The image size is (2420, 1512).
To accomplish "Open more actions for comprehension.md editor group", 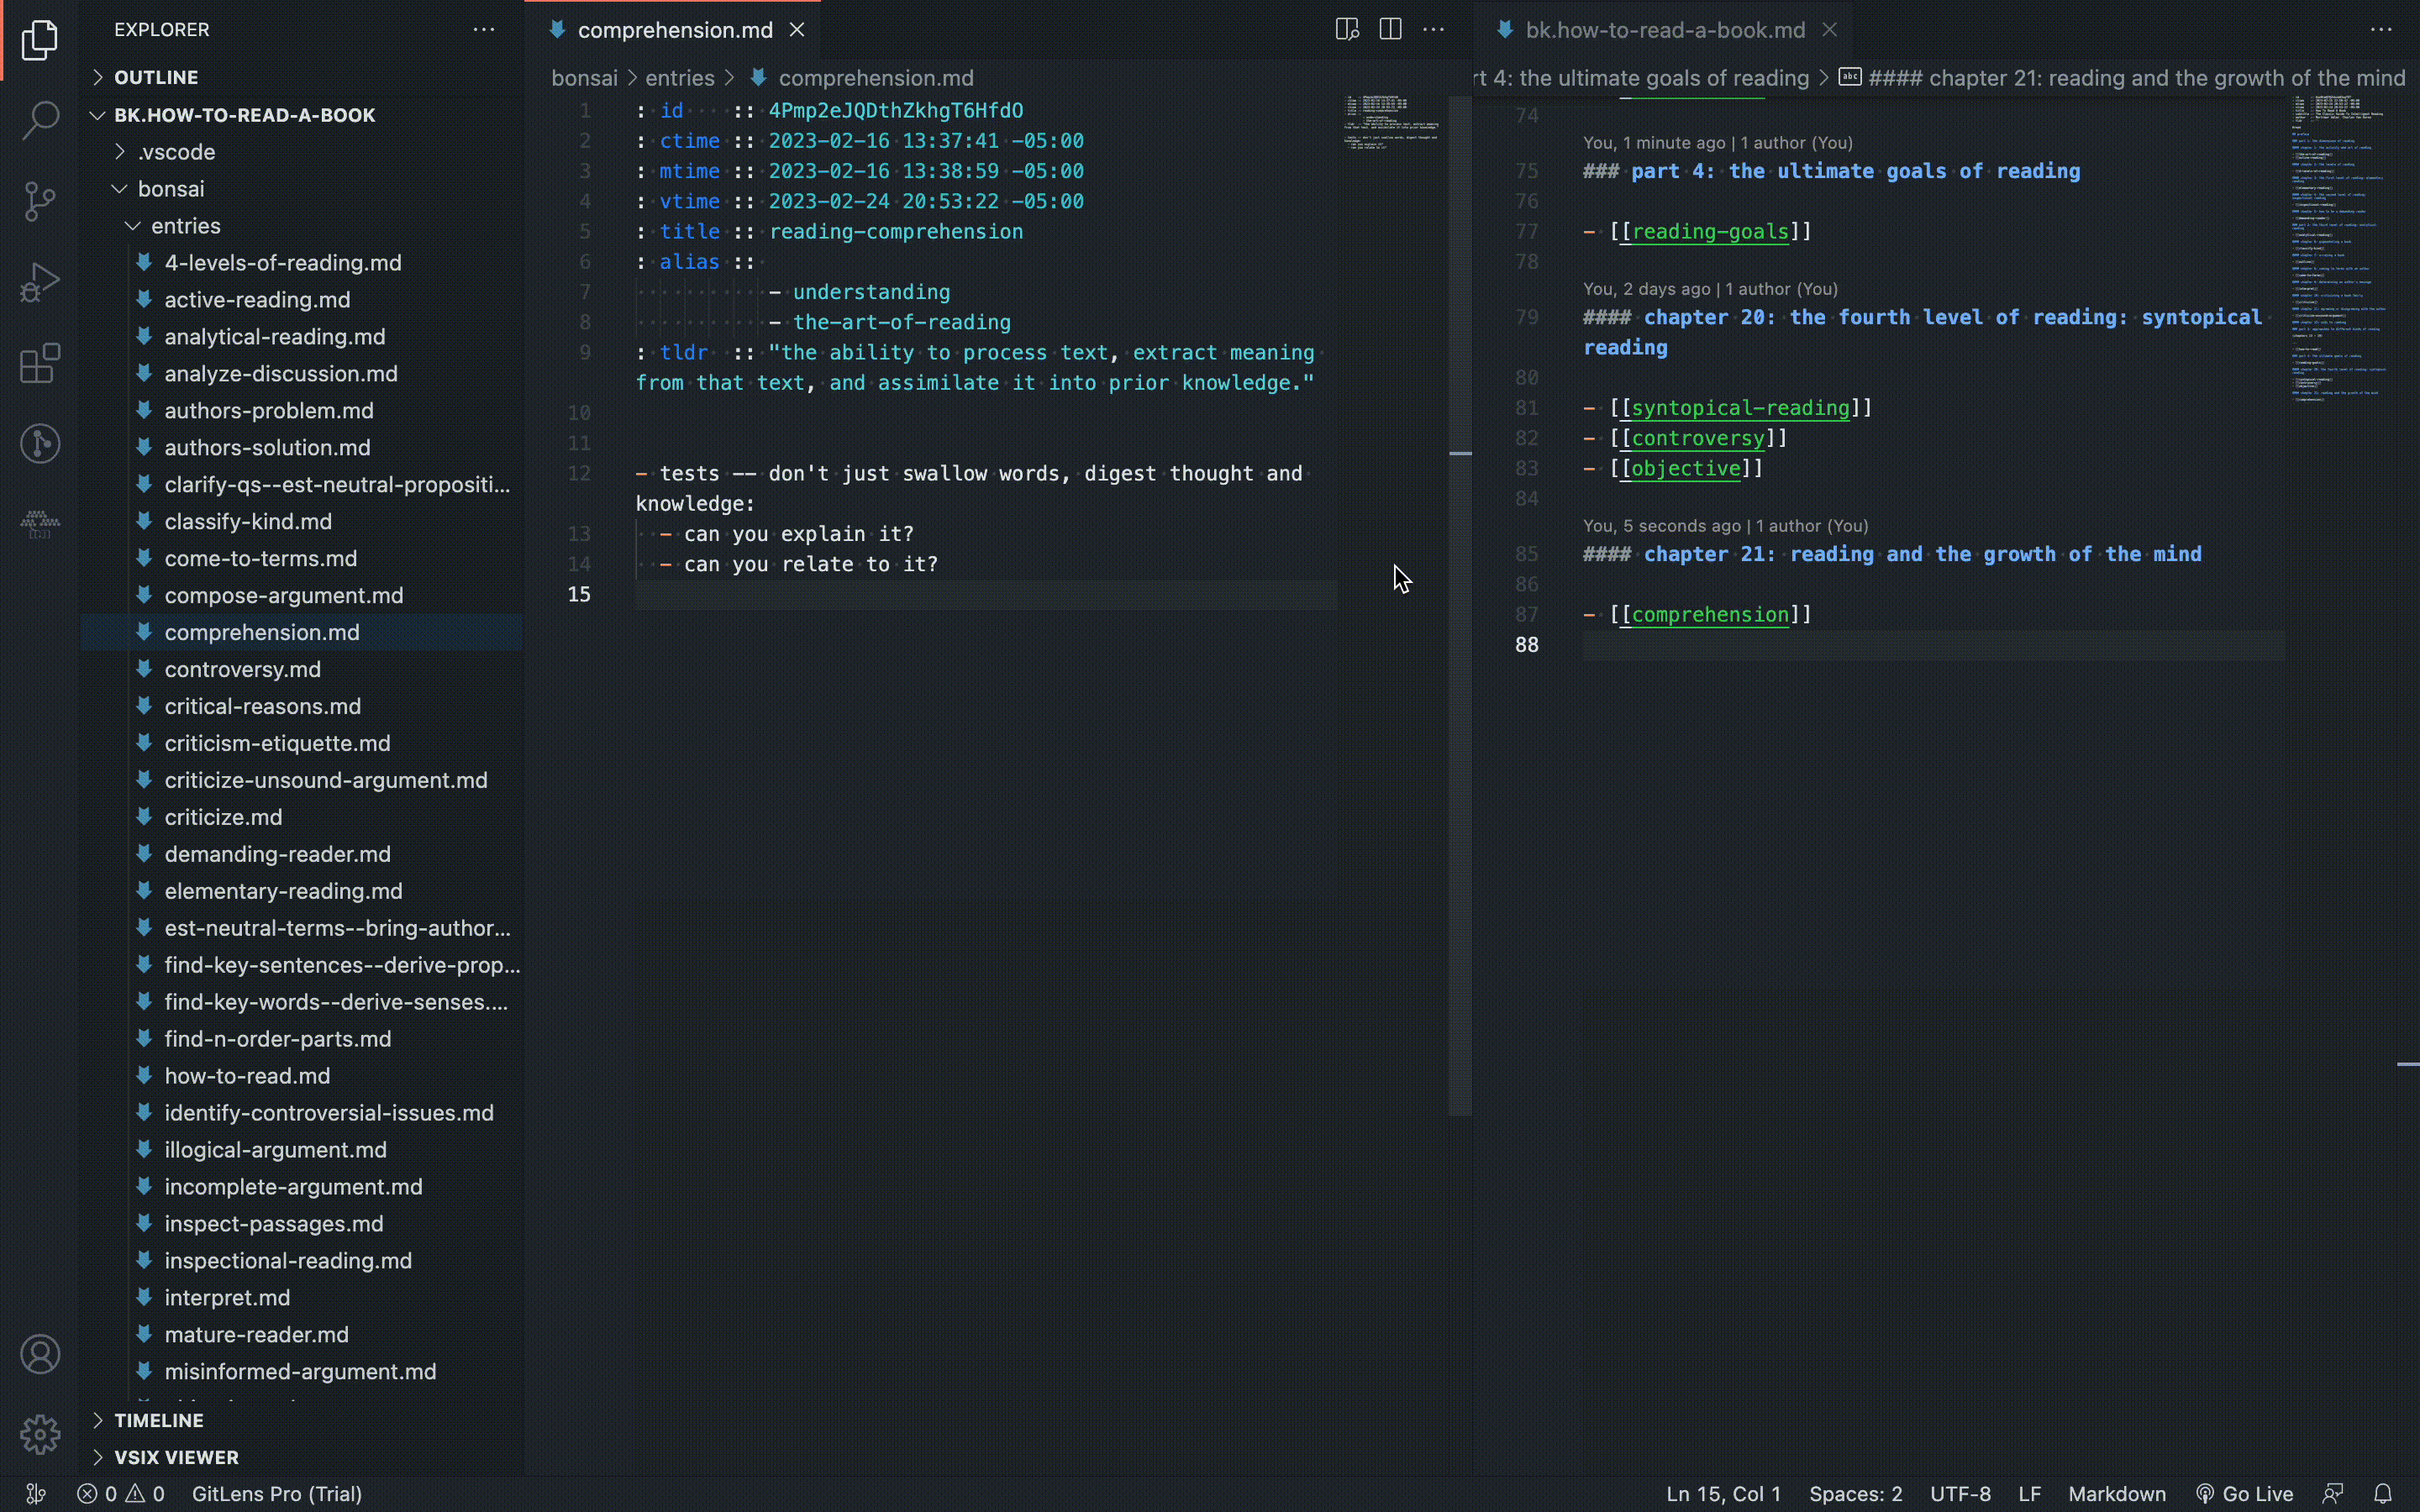I will click(1433, 29).
